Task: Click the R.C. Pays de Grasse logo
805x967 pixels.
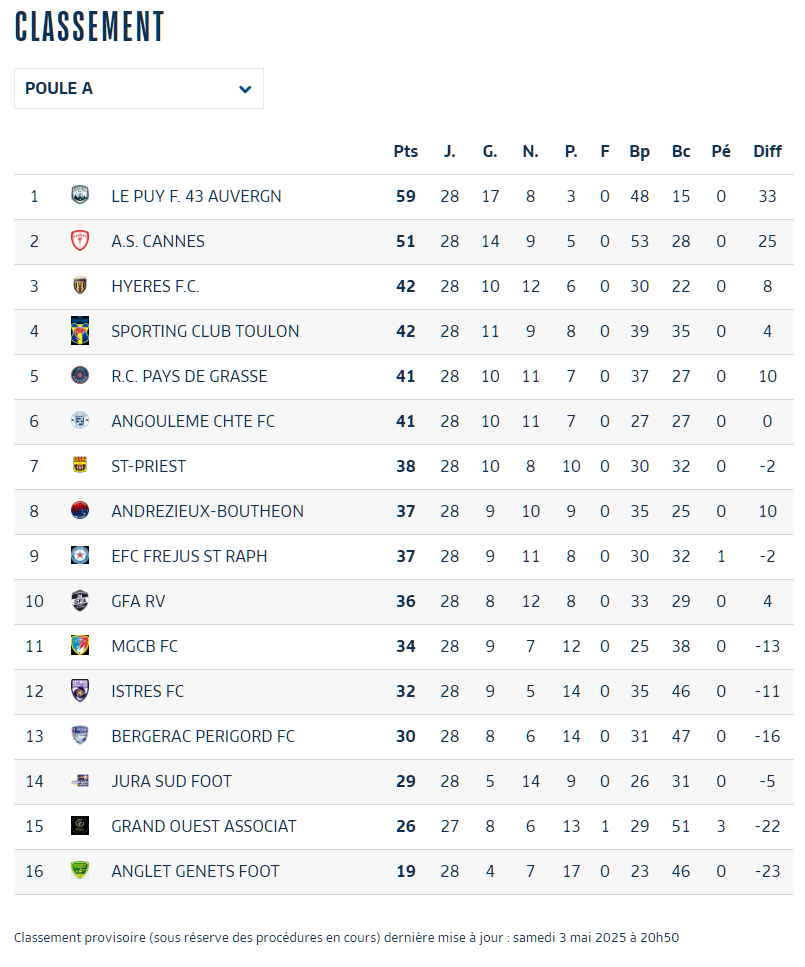Action: point(80,376)
